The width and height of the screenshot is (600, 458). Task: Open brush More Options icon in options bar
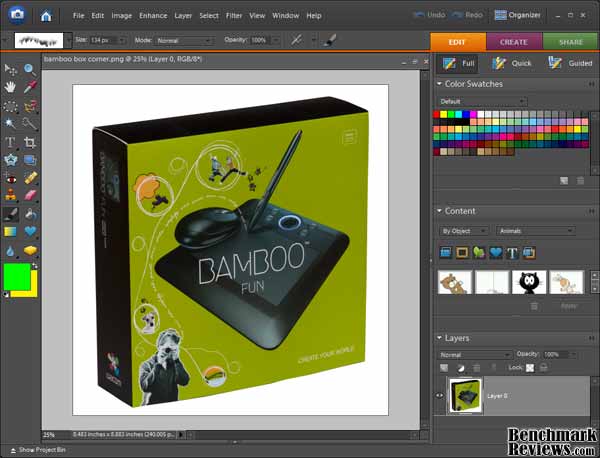(x=330, y=40)
